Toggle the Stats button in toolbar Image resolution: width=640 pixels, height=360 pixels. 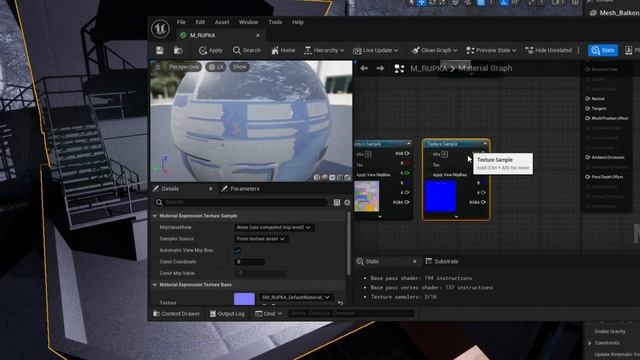[603, 50]
